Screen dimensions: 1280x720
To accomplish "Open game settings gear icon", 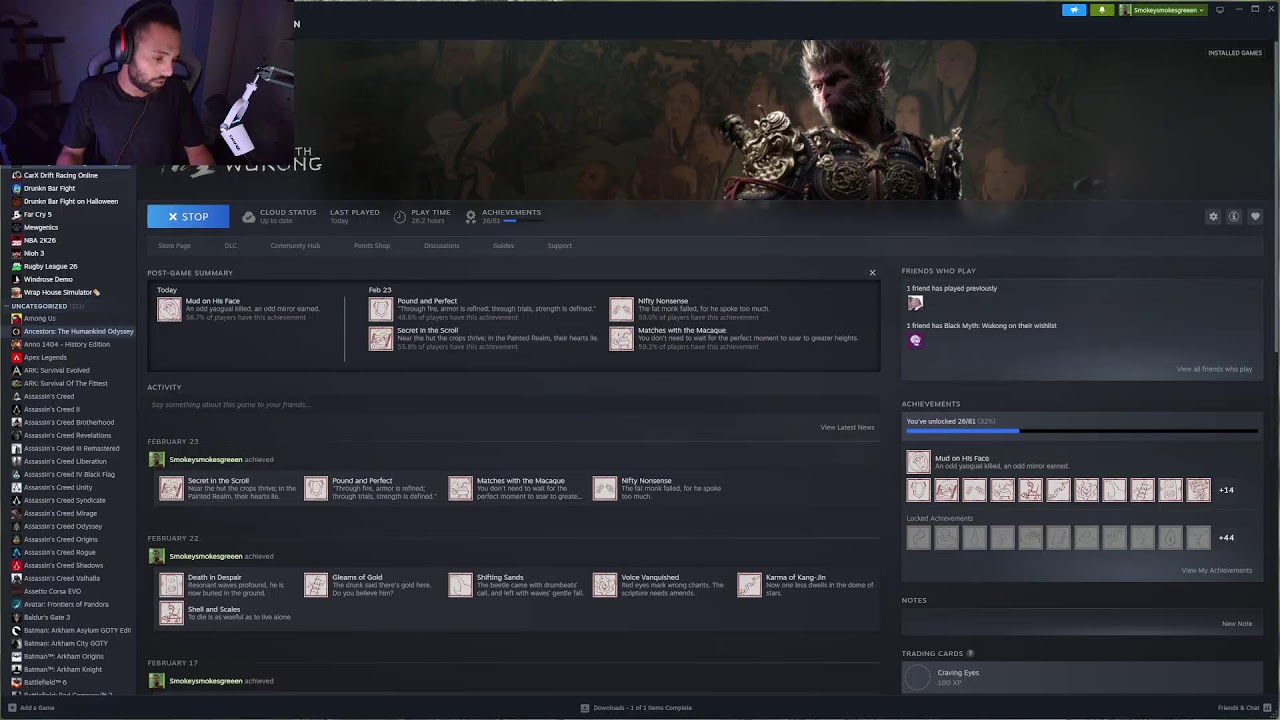I will pos(1213,217).
